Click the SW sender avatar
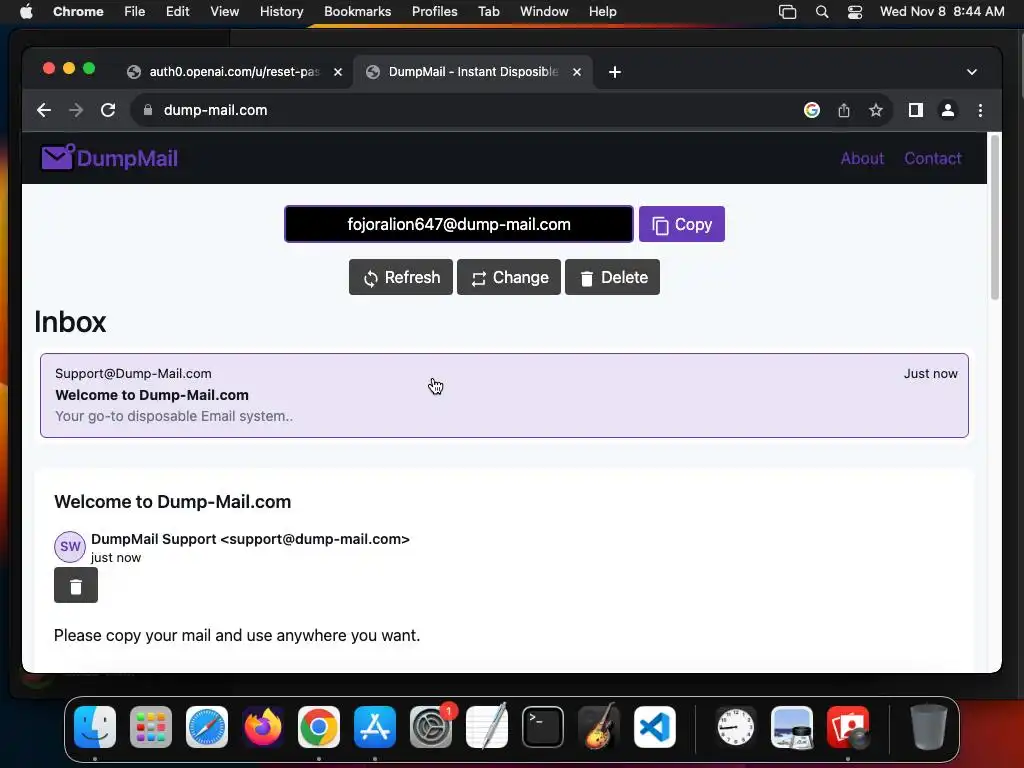The image size is (1024, 768). [x=70, y=547]
